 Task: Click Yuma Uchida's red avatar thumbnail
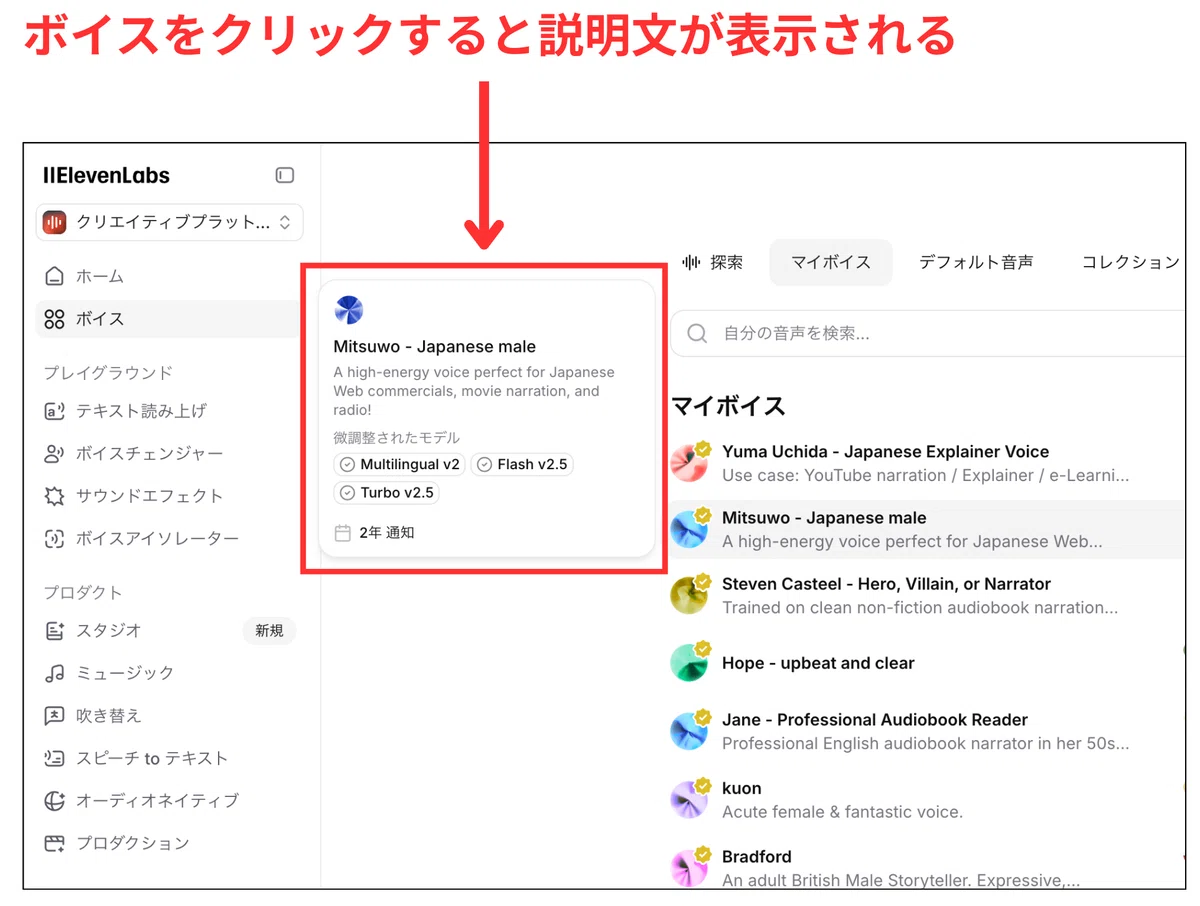pyautogui.click(x=689, y=463)
